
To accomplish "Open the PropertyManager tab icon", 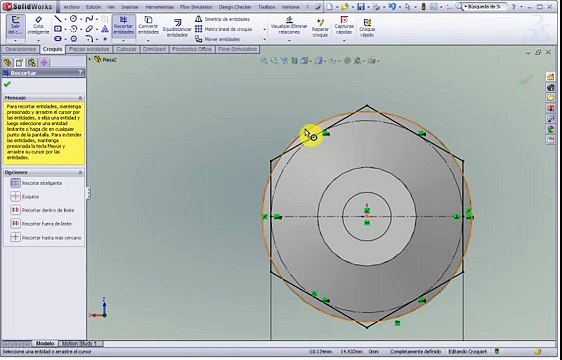I will (x=20, y=62).
